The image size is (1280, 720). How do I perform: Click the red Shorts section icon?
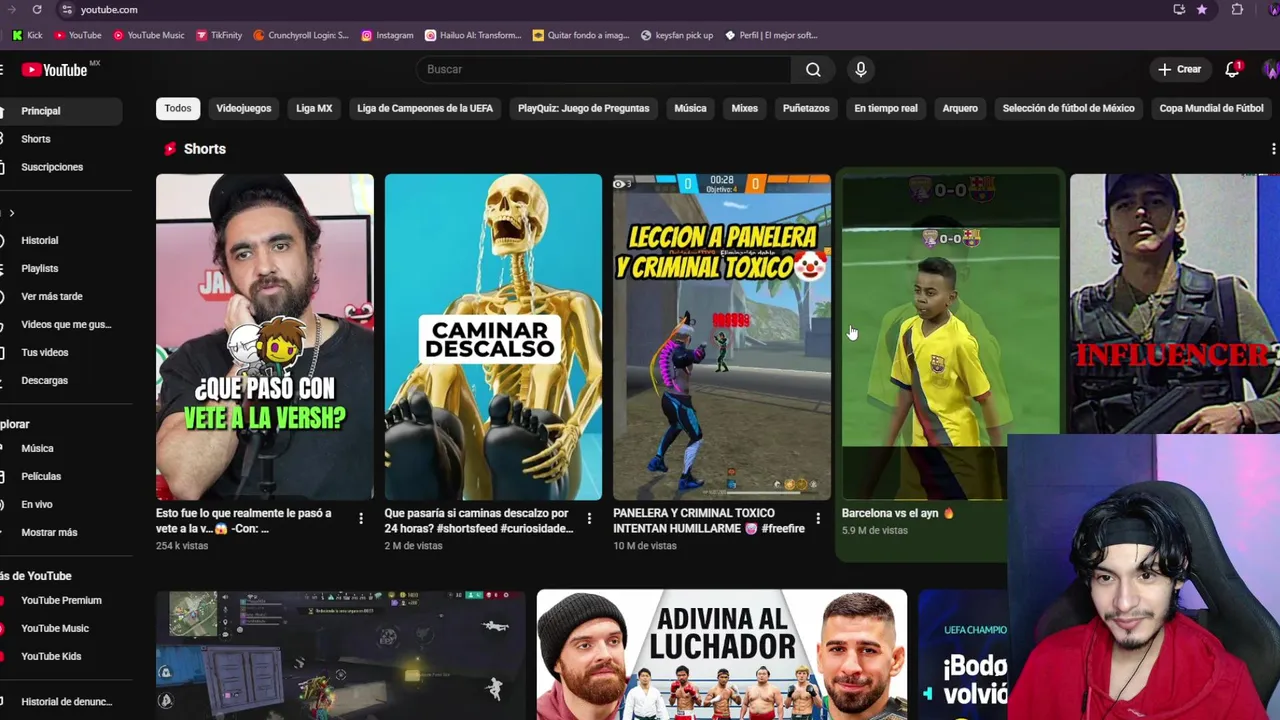click(x=170, y=149)
